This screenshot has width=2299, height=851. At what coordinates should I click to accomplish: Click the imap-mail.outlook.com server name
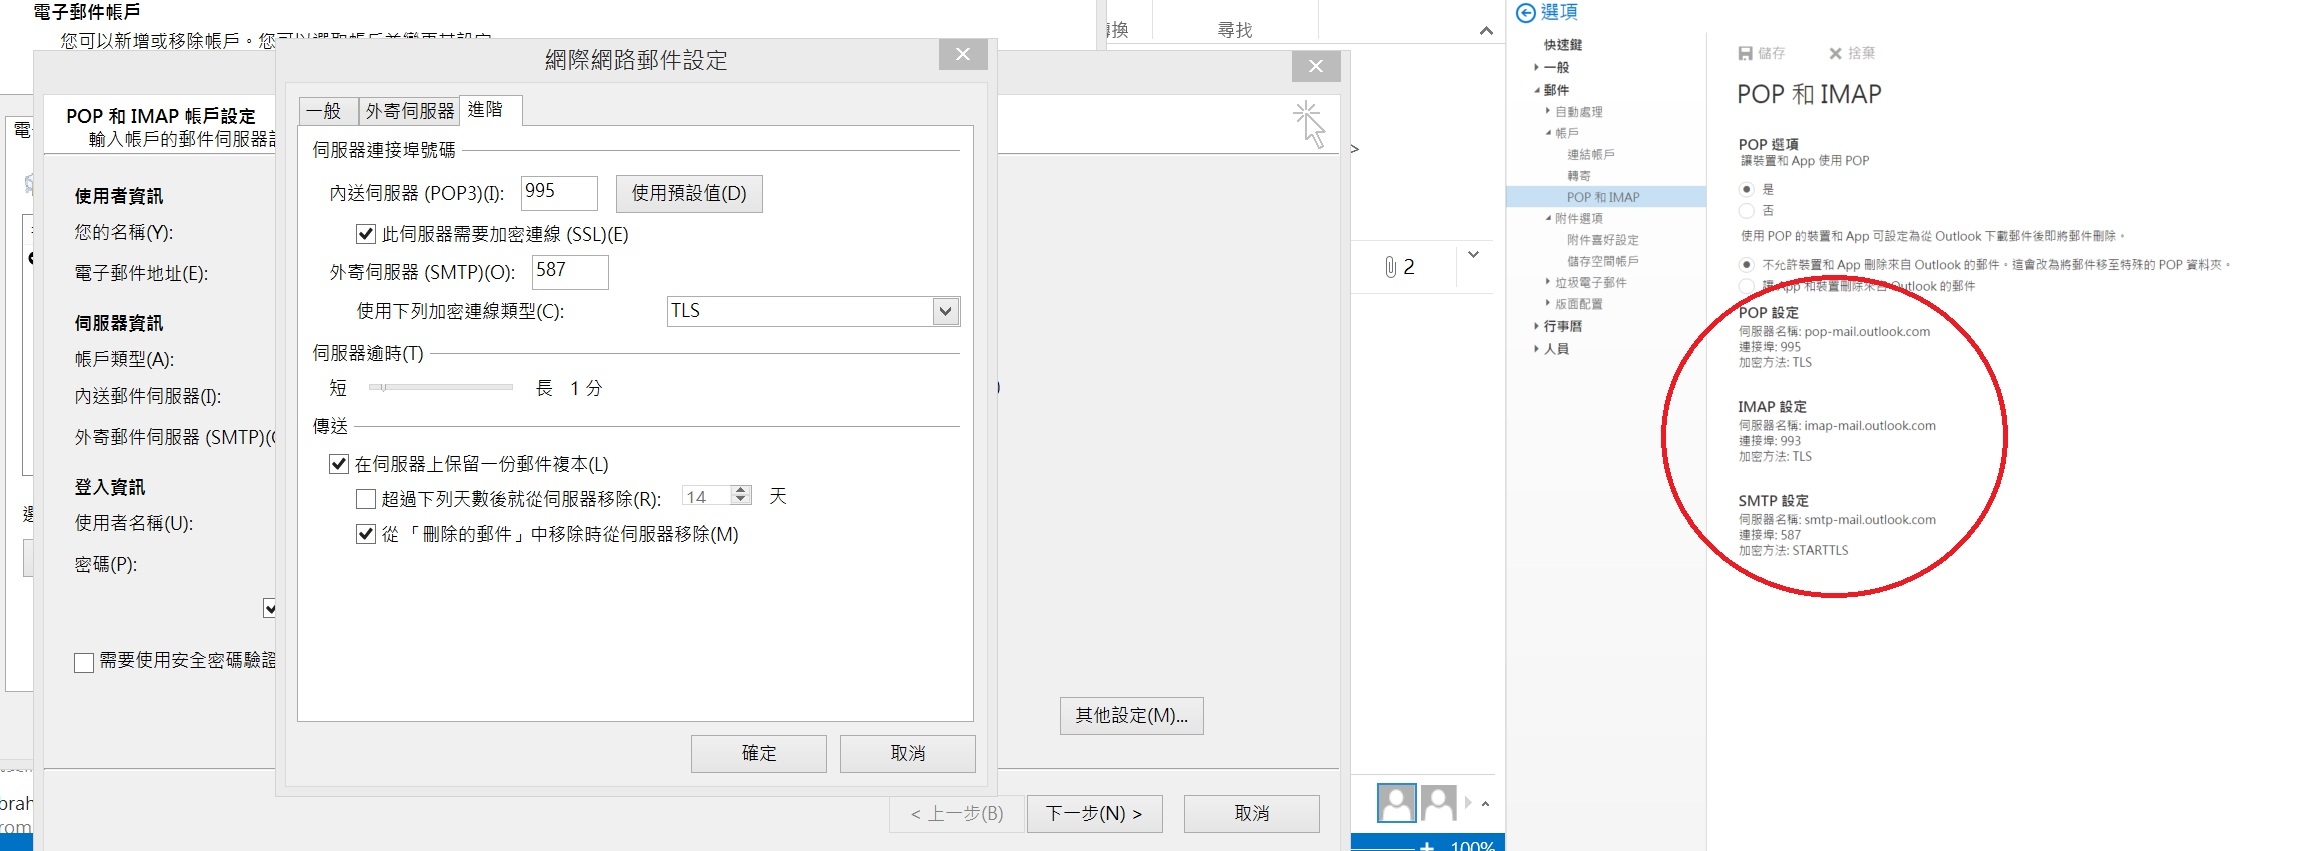(x=1870, y=426)
